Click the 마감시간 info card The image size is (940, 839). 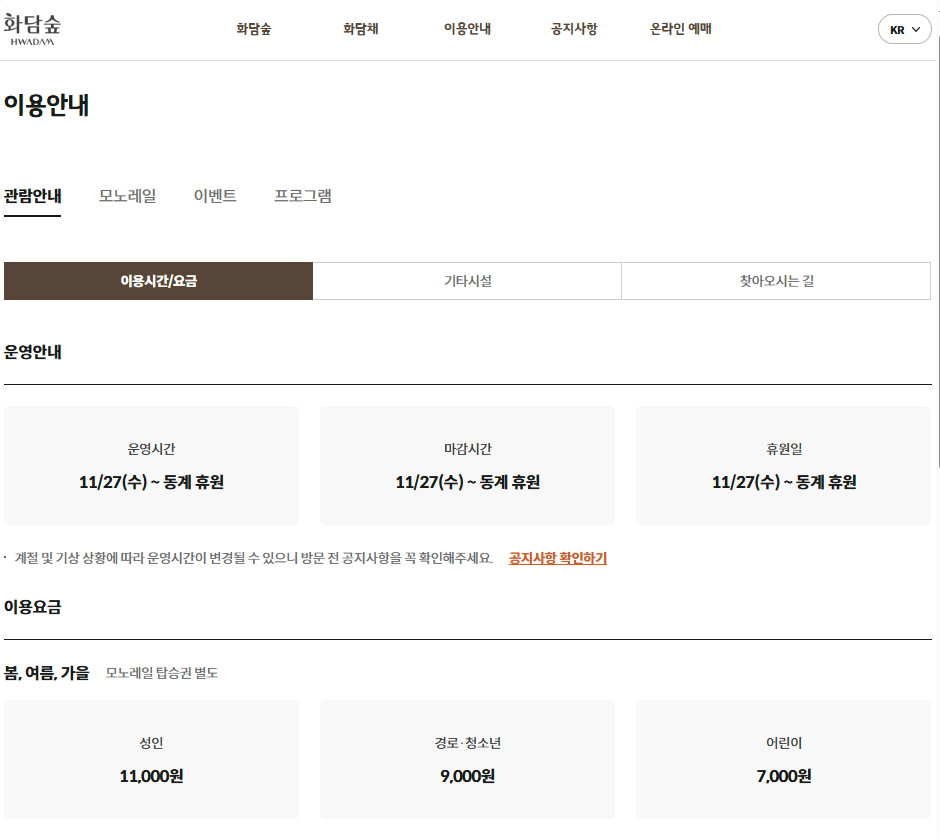(x=468, y=466)
